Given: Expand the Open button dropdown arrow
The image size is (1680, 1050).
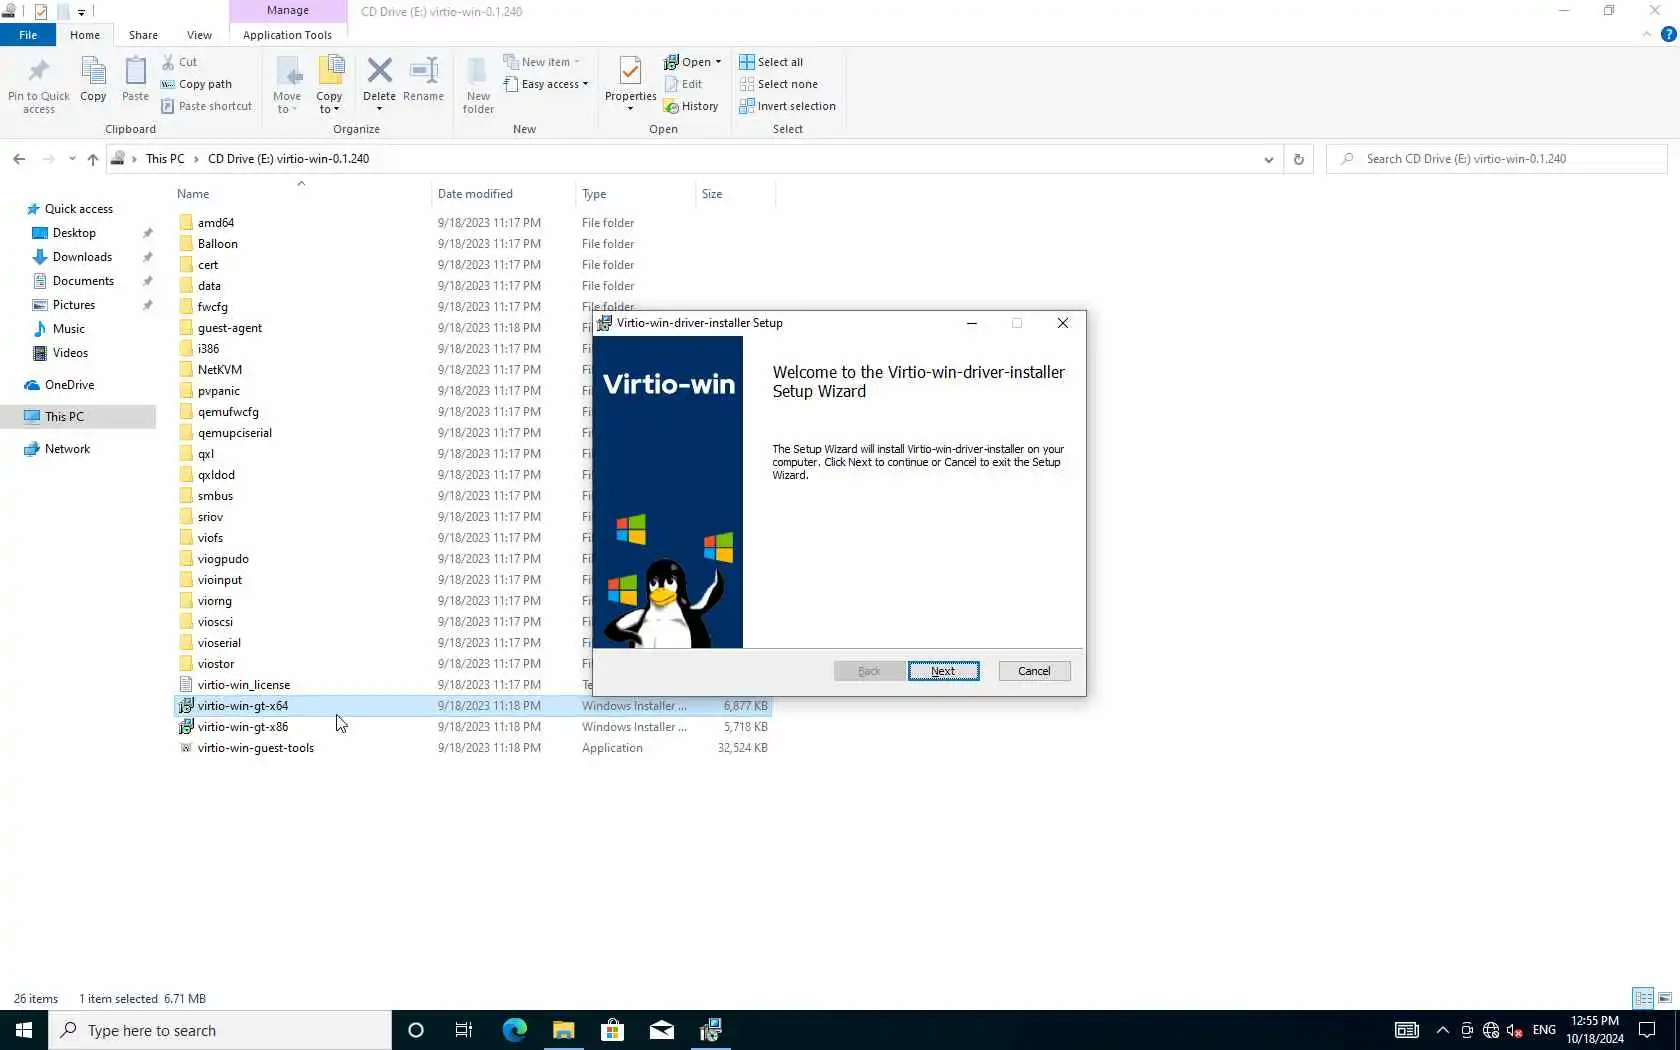Looking at the screenshot, I should [718, 62].
